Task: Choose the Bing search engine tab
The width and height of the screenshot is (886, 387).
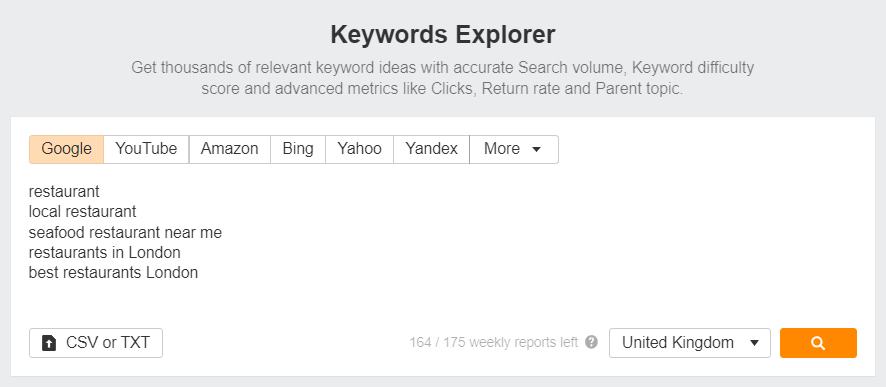Action: point(298,149)
